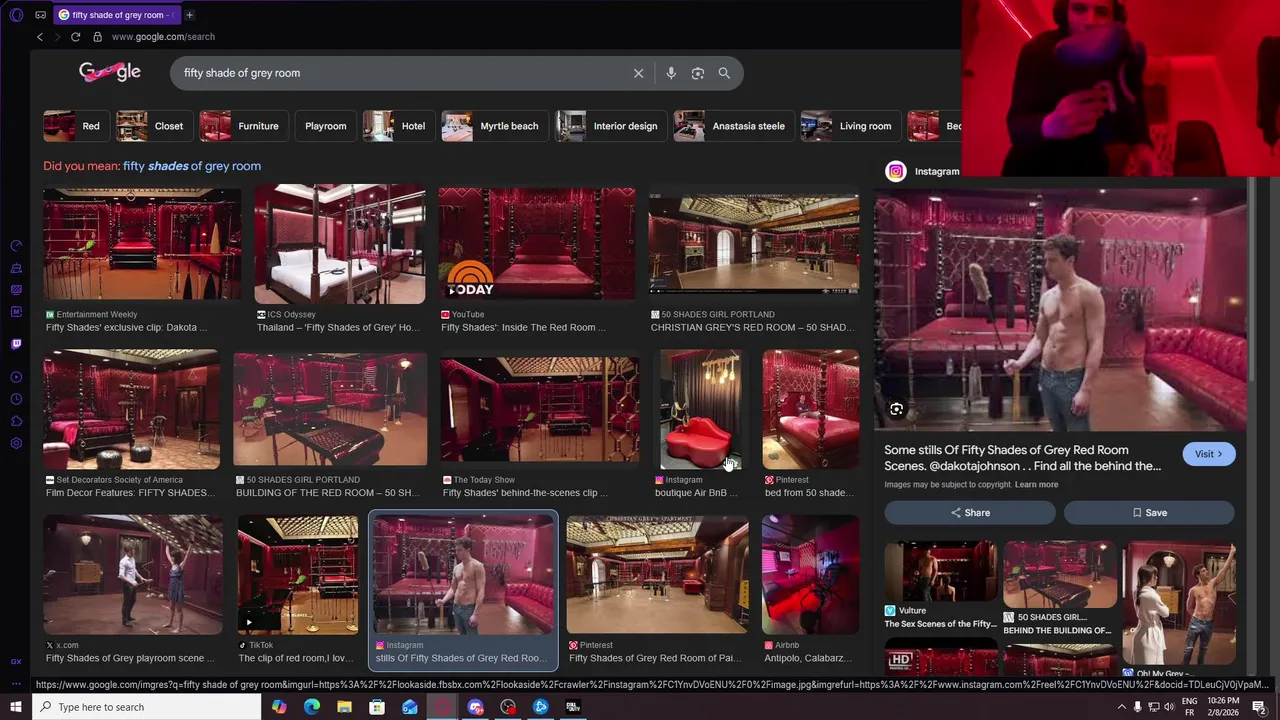Open the sidebar settings gear
The width and height of the screenshot is (1280, 720).
pyautogui.click(x=16, y=443)
